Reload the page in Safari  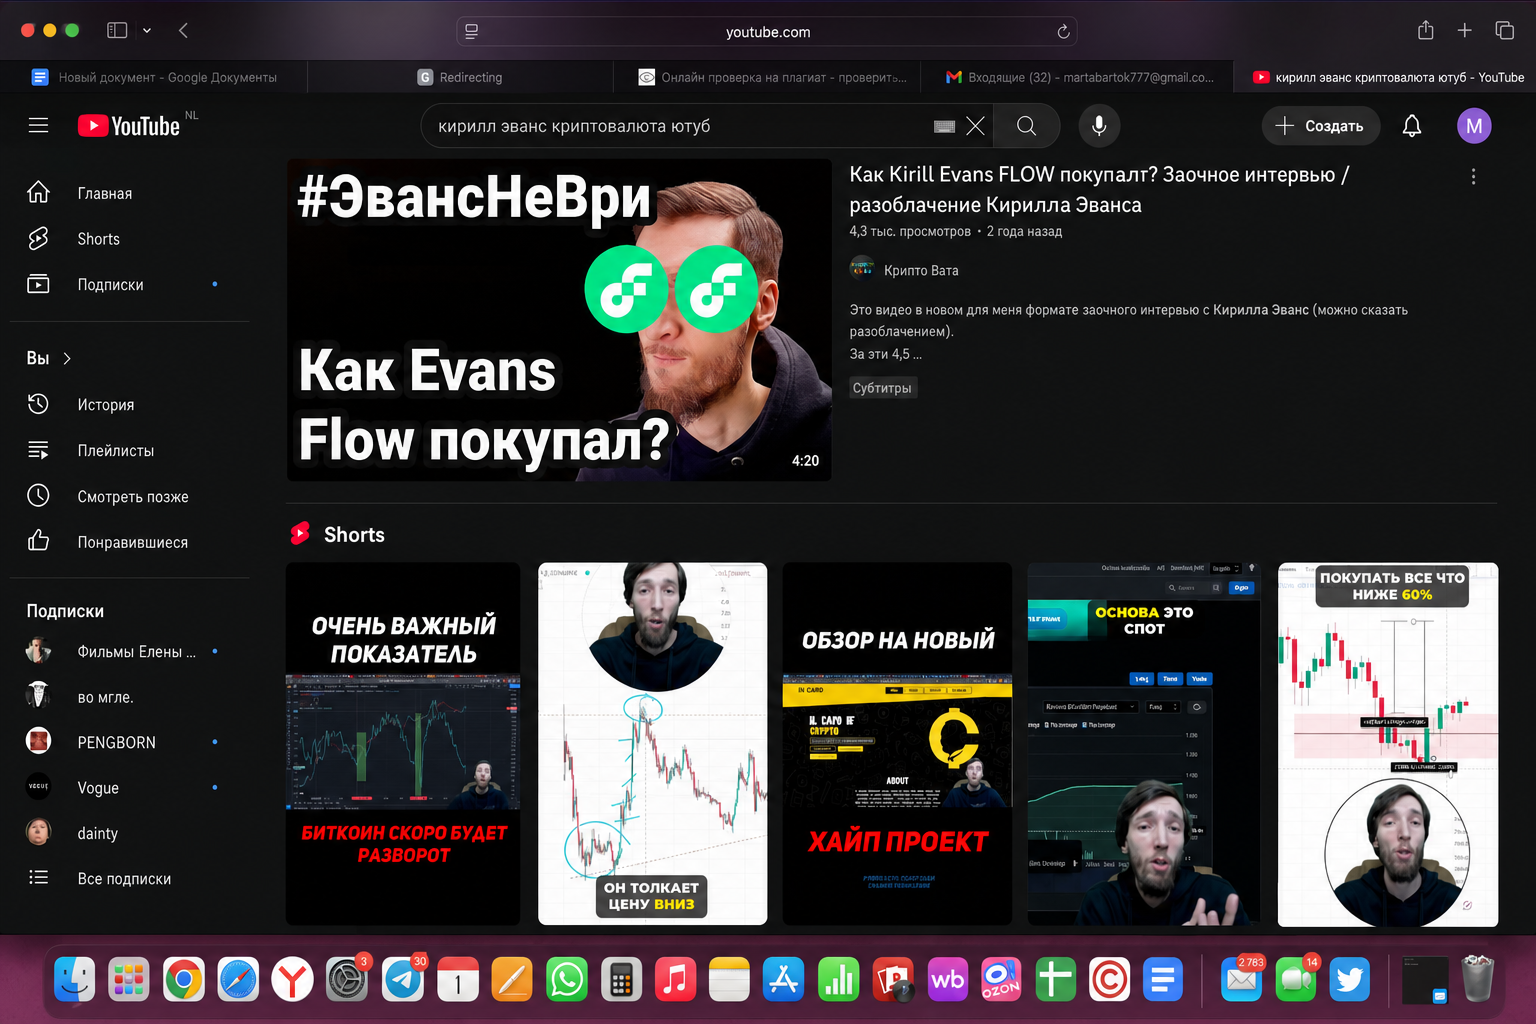coord(1063,32)
